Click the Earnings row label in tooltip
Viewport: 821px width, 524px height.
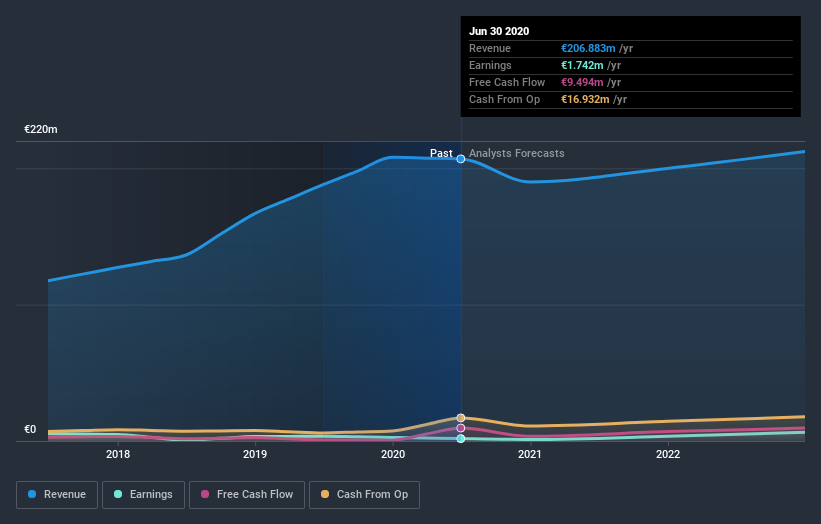(490, 65)
